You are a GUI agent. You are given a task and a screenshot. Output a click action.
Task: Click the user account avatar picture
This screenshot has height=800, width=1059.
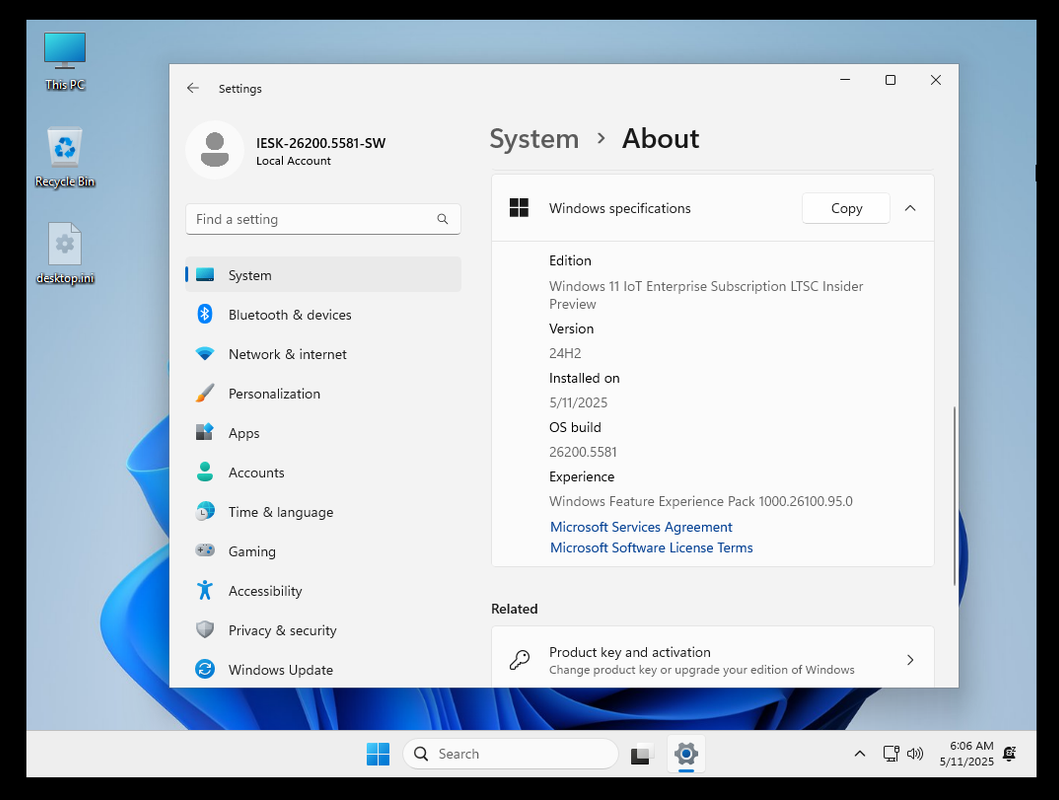215,150
